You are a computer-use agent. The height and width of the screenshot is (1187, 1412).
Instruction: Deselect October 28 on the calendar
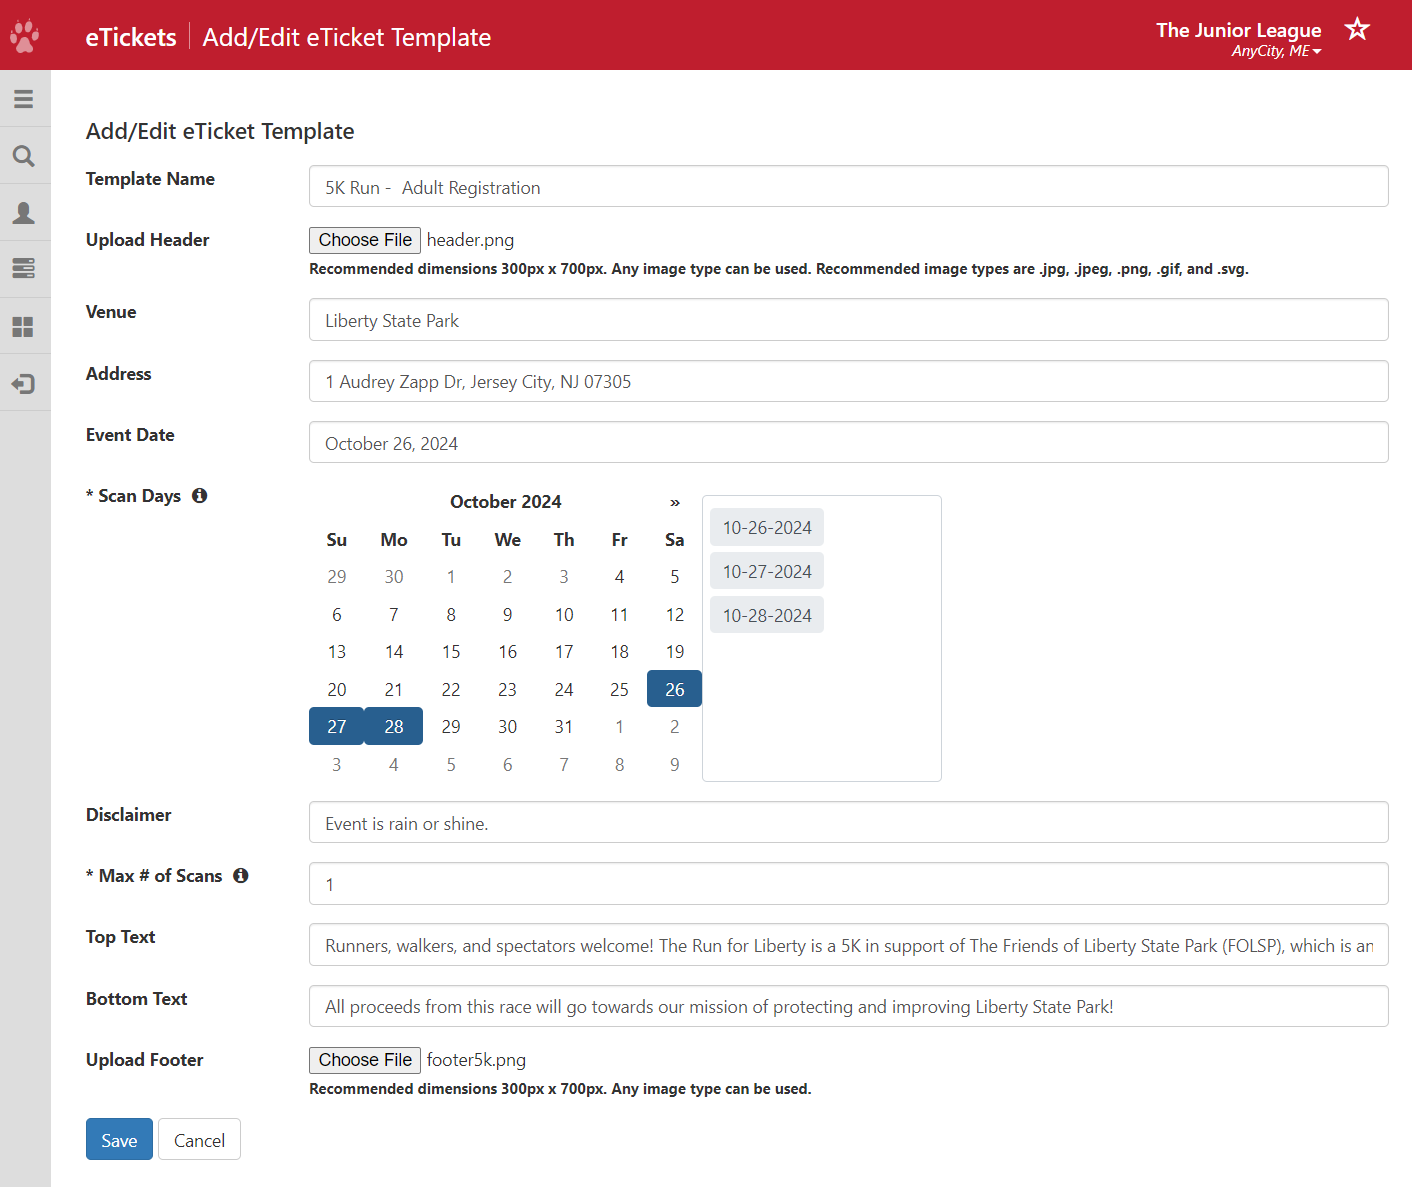click(394, 726)
